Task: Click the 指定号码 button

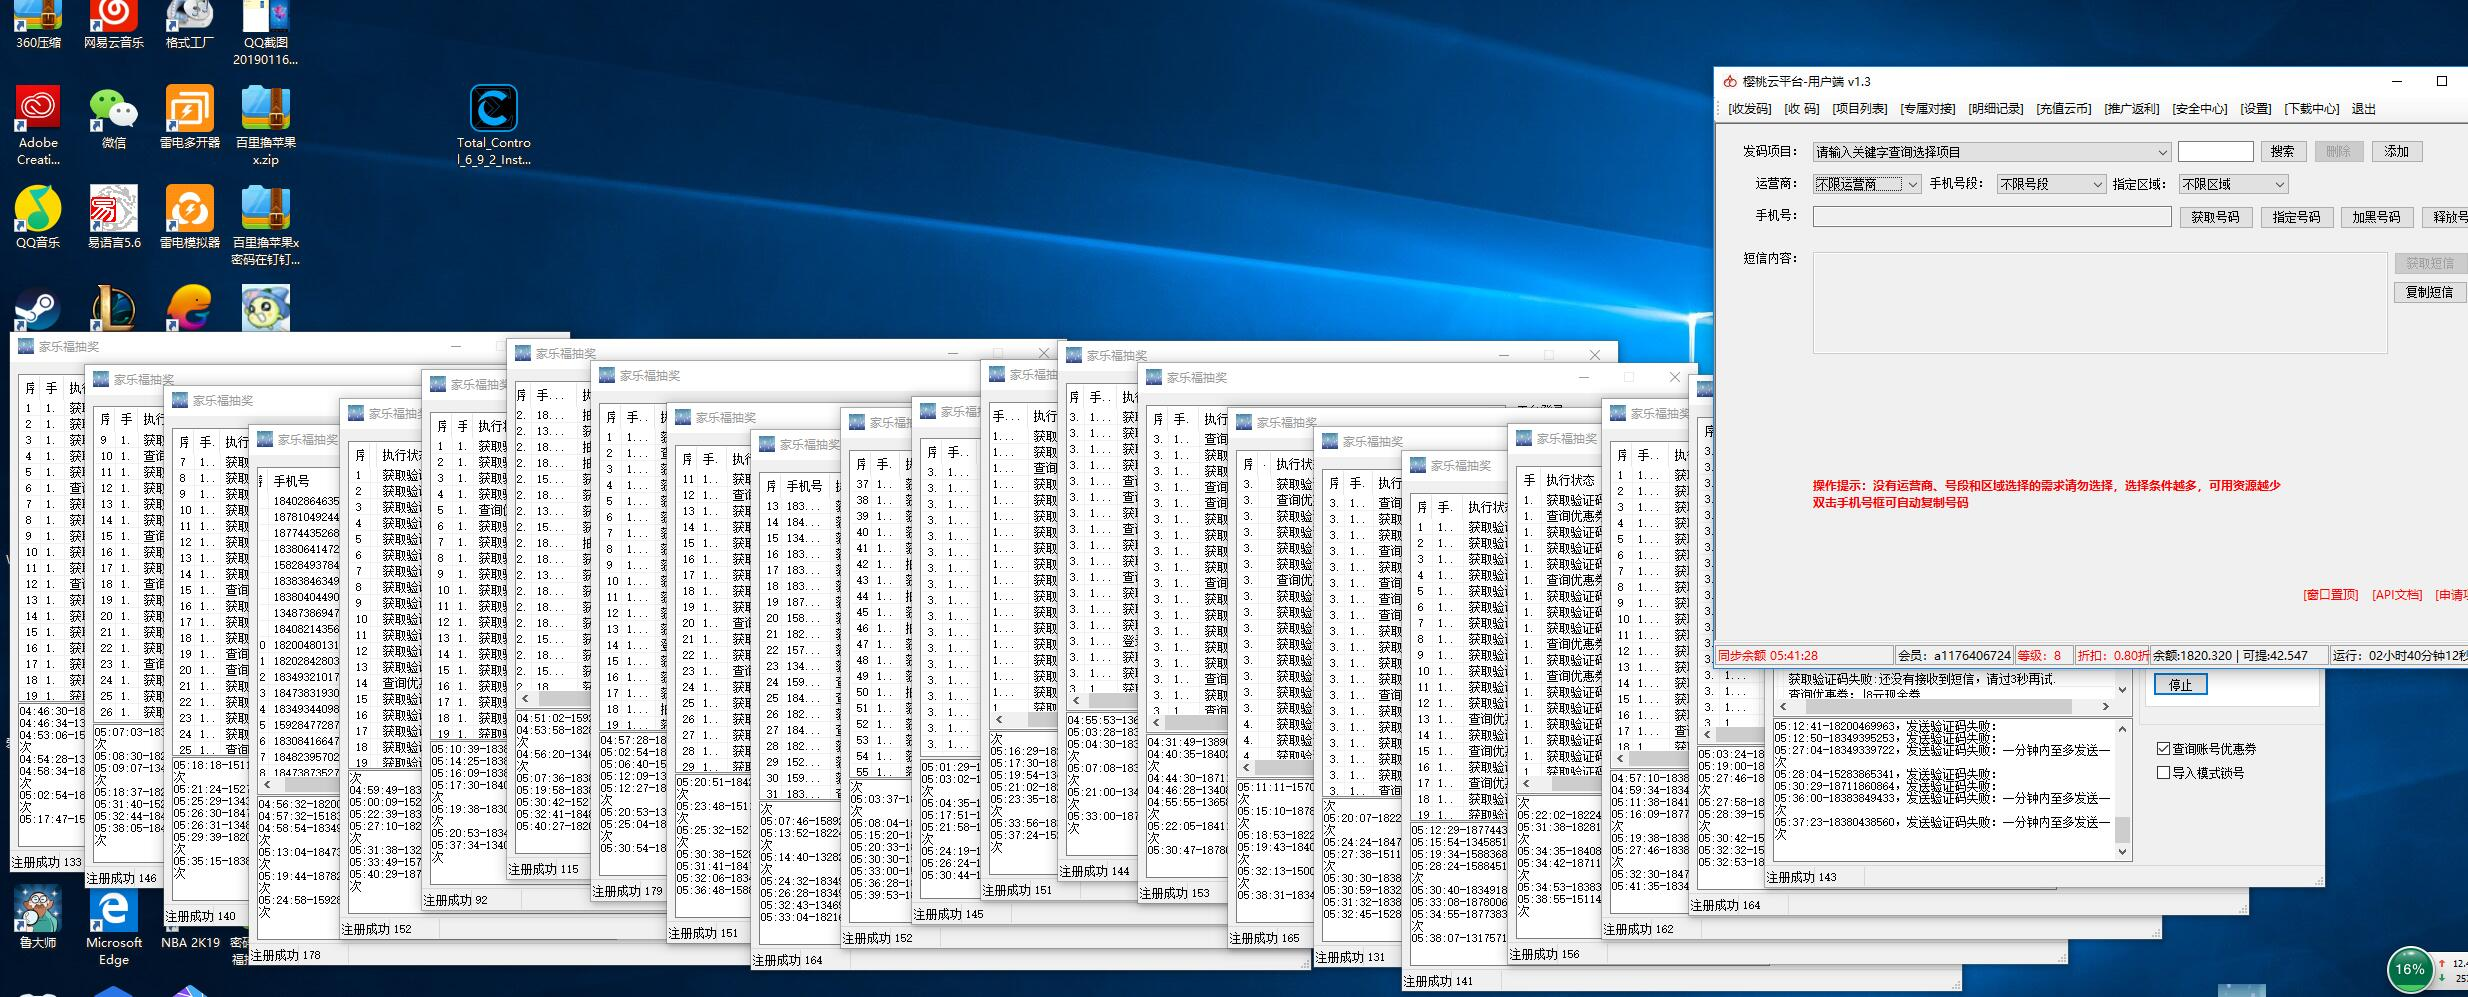Action: [2296, 217]
